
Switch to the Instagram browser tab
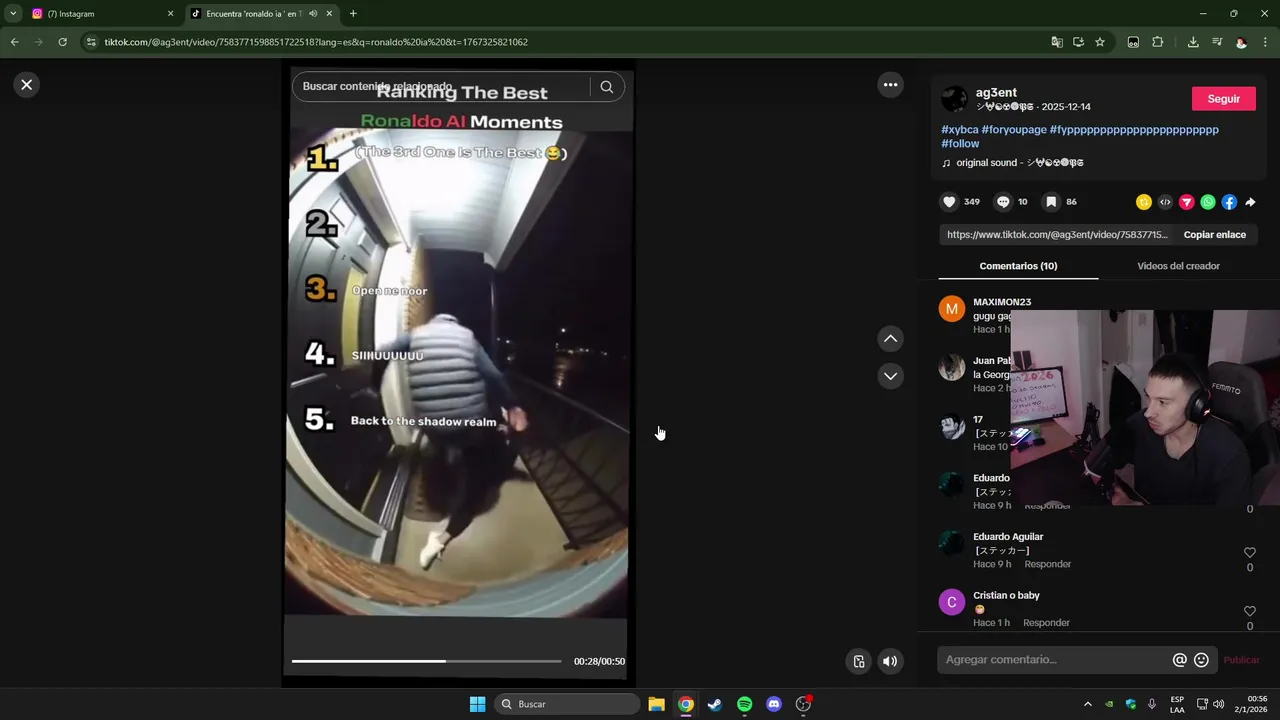click(100, 14)
